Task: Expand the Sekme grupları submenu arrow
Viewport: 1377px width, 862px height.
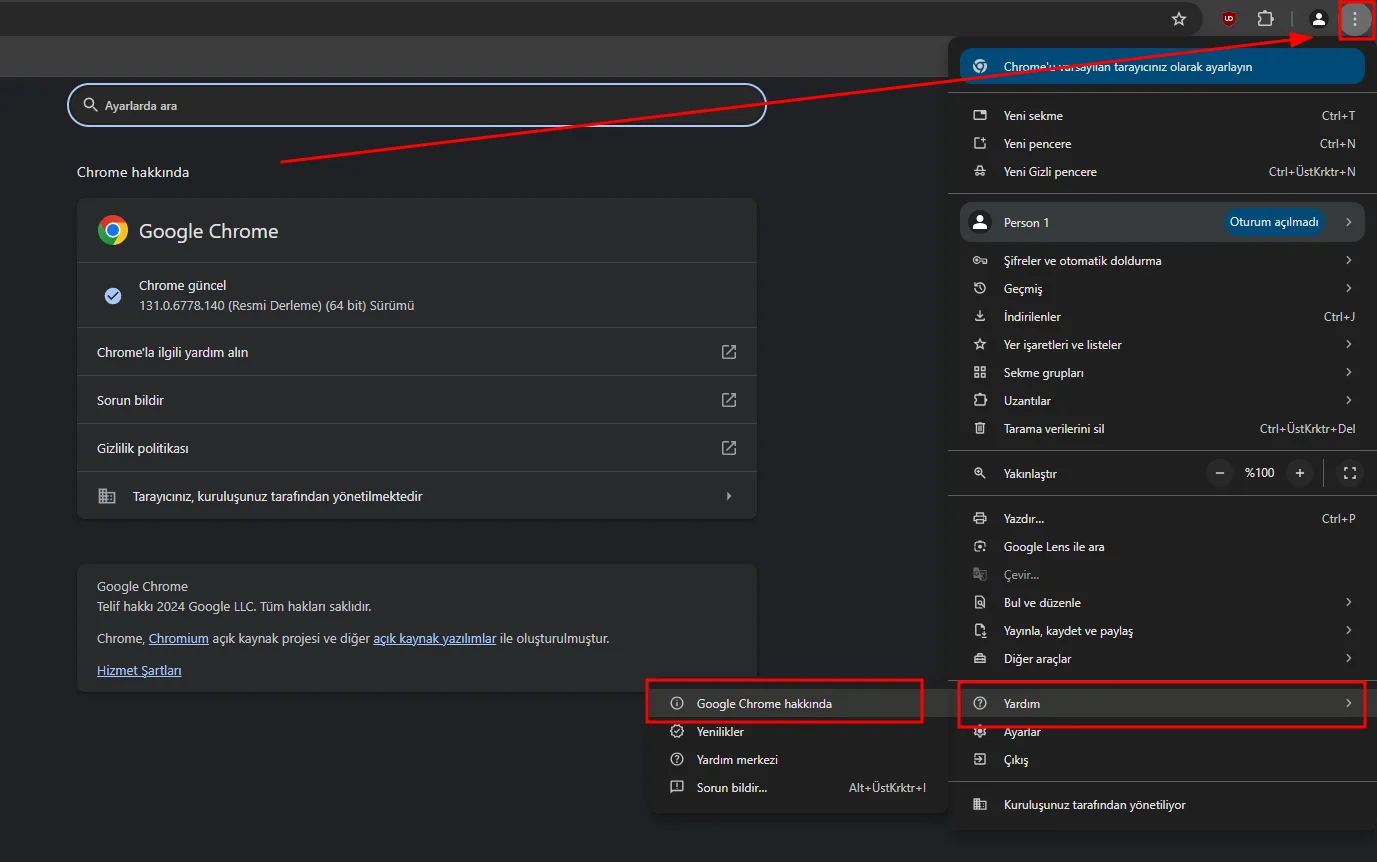Action: 1348,372
